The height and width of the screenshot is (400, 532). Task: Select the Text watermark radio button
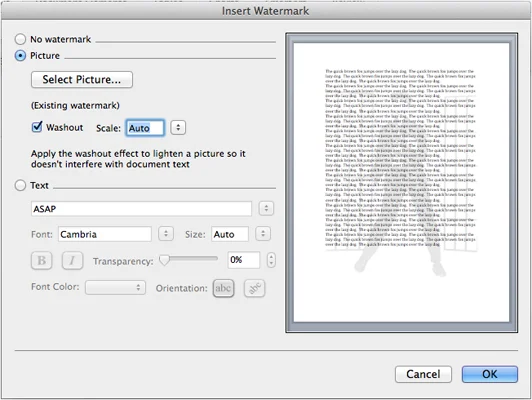(20, 185)
